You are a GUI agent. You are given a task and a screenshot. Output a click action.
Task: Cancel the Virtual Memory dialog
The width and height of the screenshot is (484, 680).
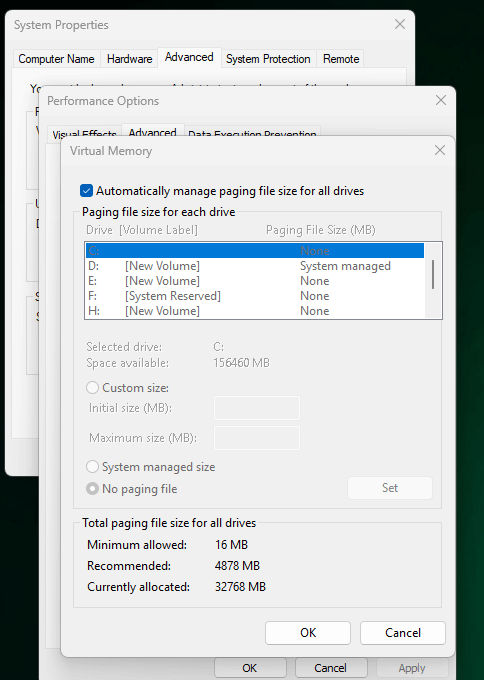pyautogui.click(x=402, y=633)
